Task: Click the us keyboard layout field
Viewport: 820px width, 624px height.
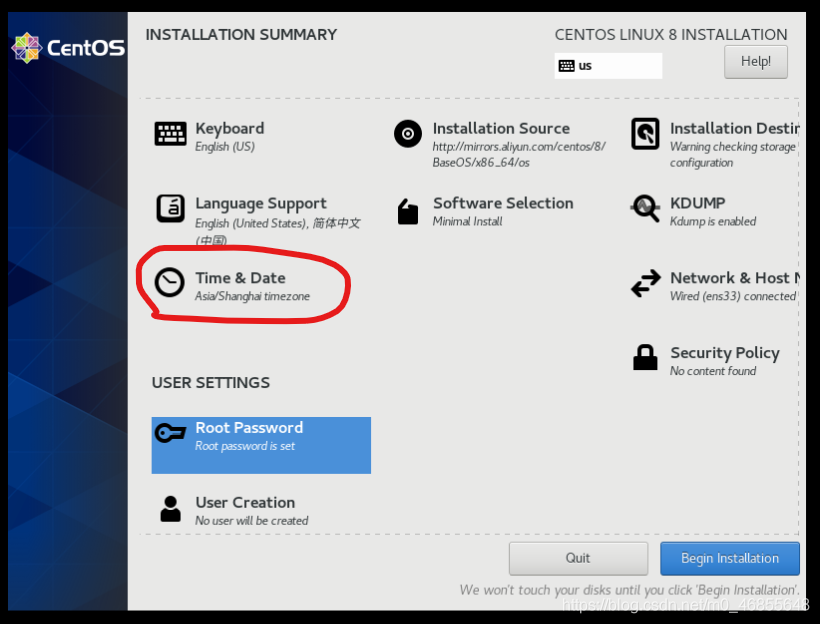Action: click(x=608, y=66)
